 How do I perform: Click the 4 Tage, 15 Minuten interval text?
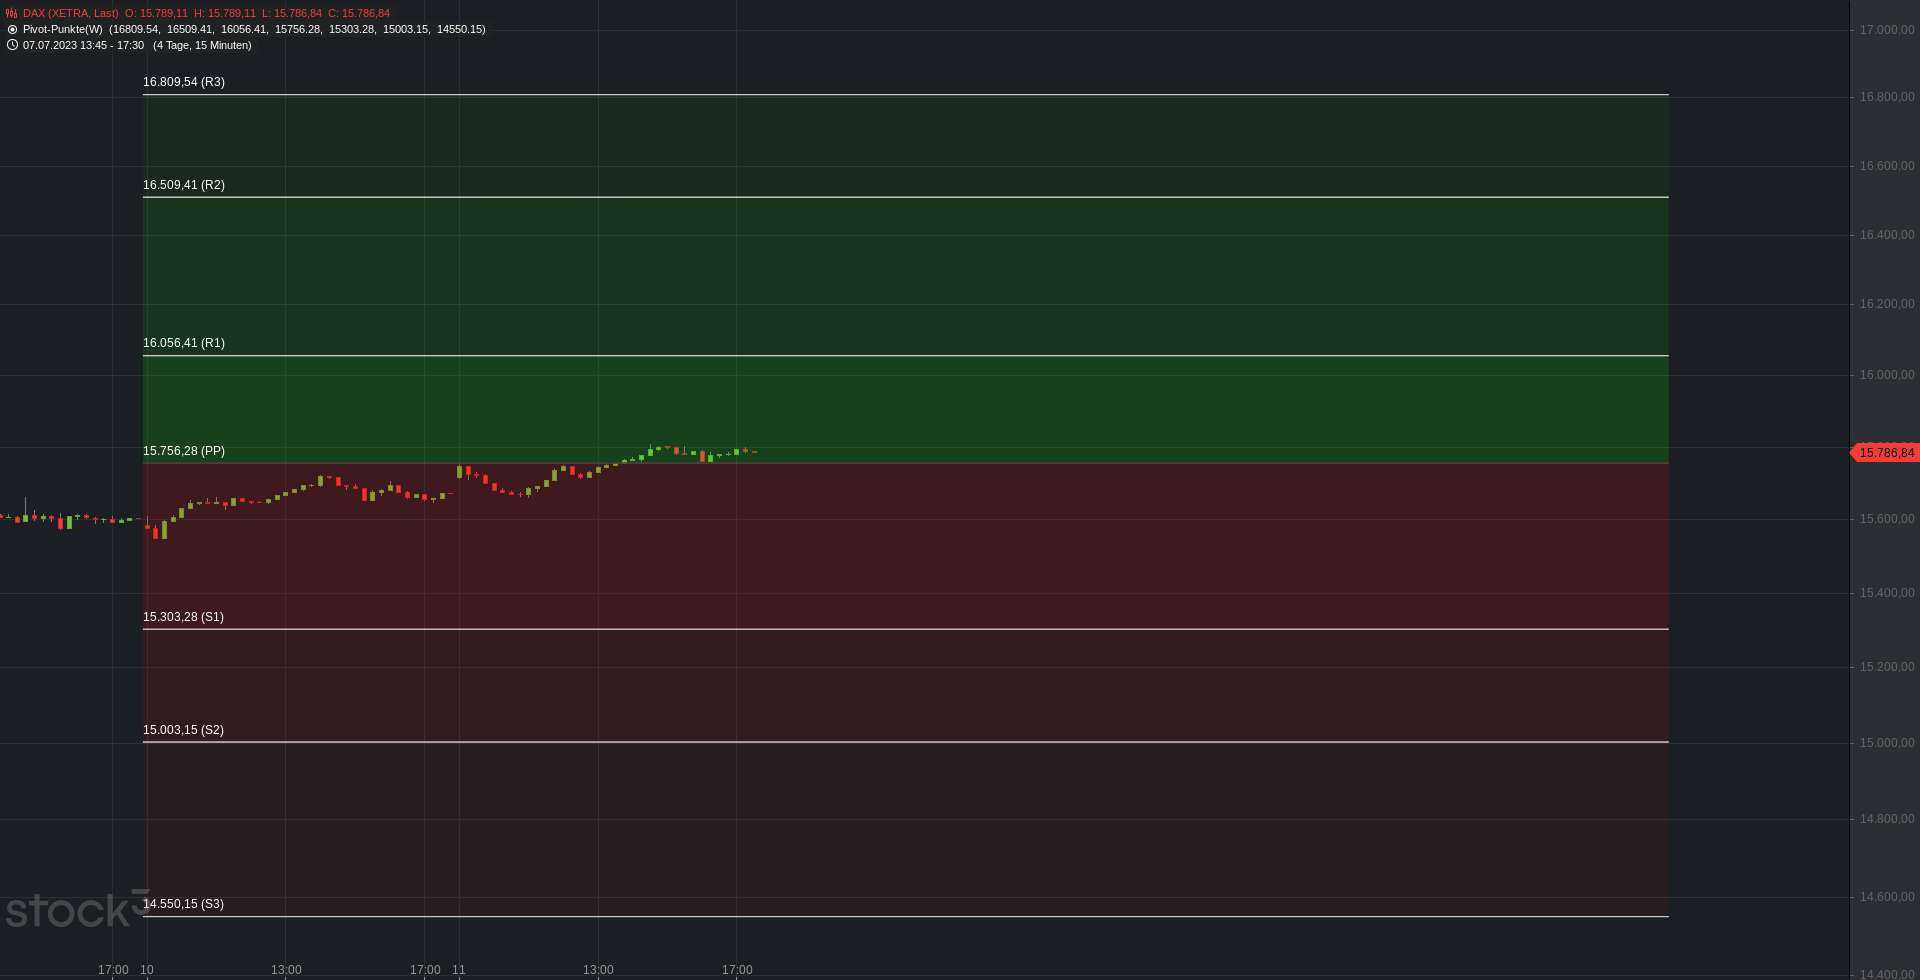202,46
